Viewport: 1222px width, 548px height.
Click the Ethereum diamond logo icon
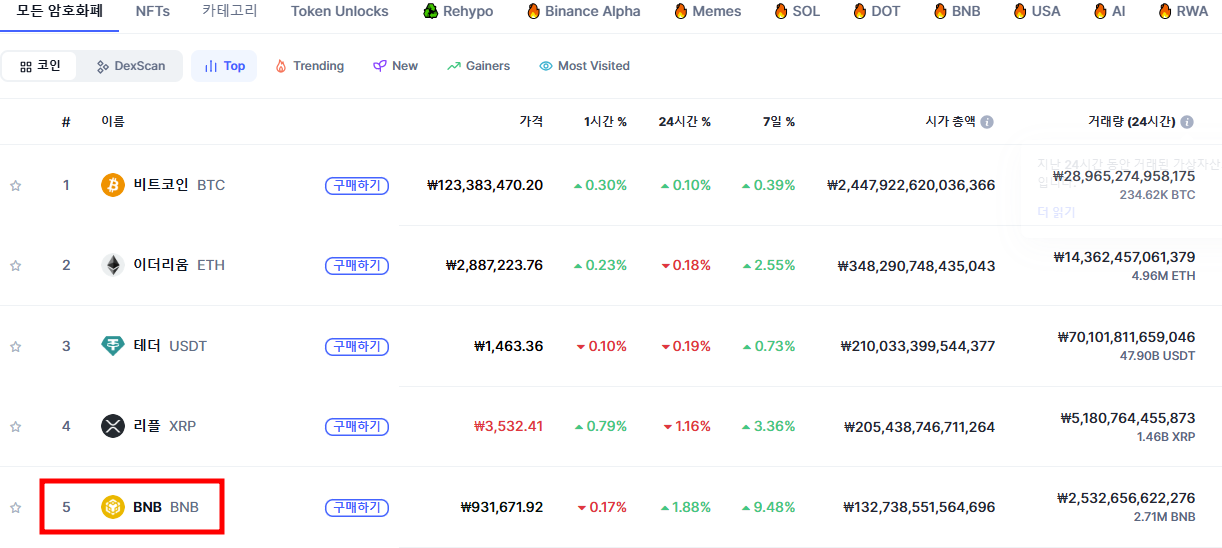113,265
